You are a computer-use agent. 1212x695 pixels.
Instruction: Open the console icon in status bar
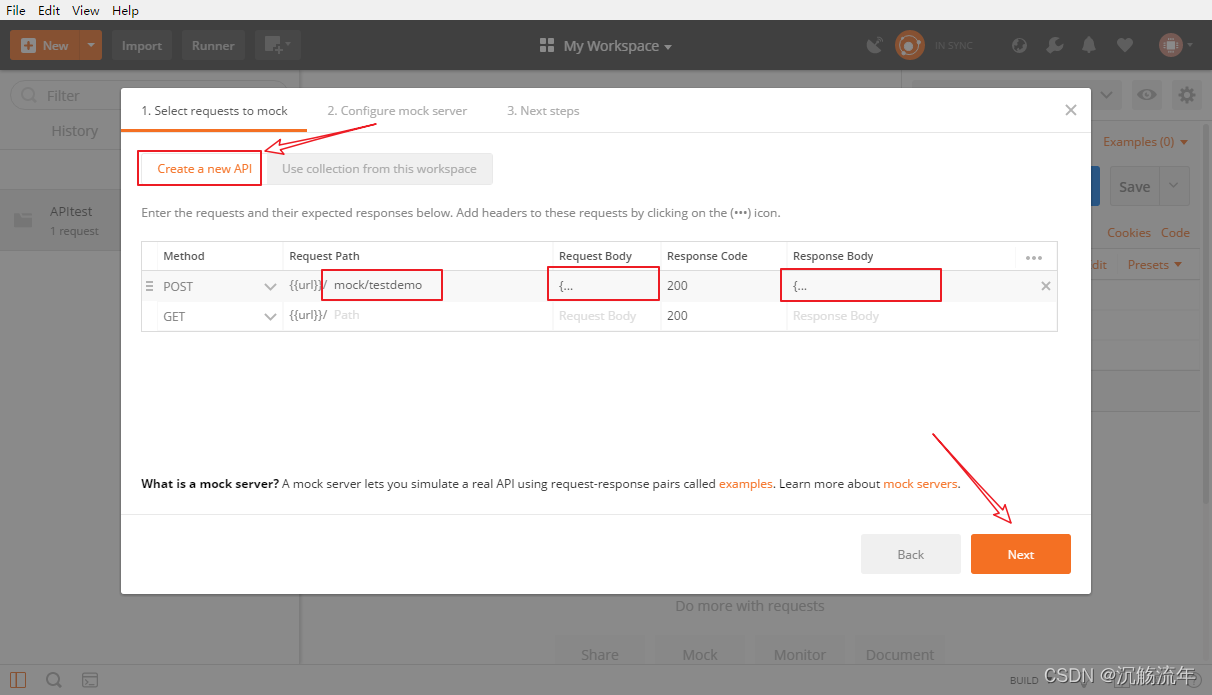[x=90, y=680]
